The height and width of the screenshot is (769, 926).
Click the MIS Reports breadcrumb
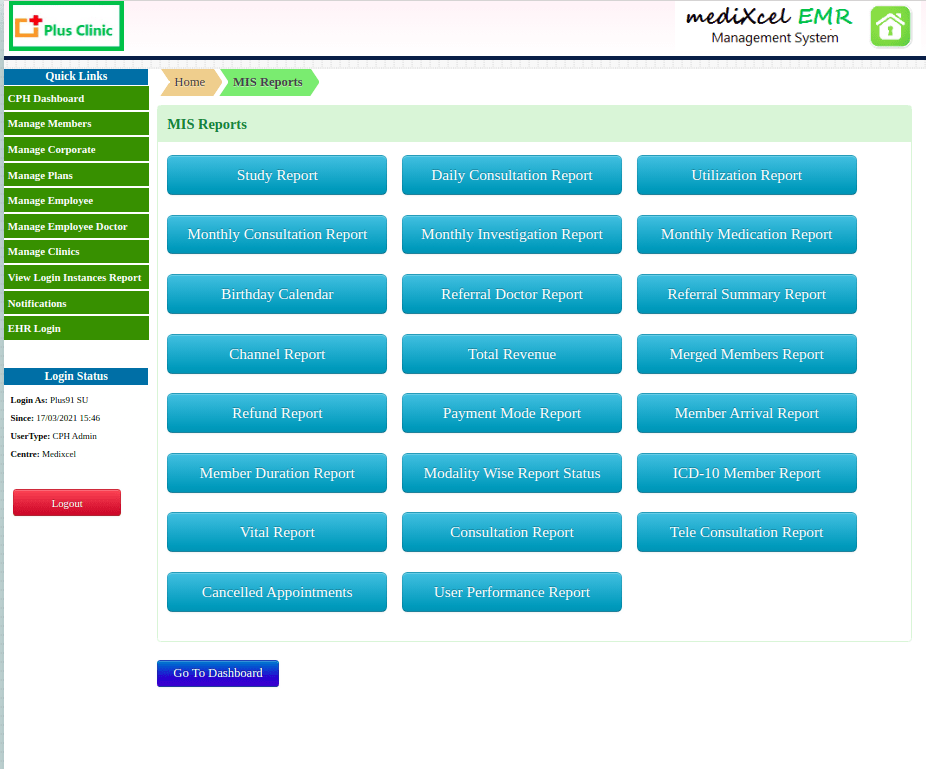(268, 82)
